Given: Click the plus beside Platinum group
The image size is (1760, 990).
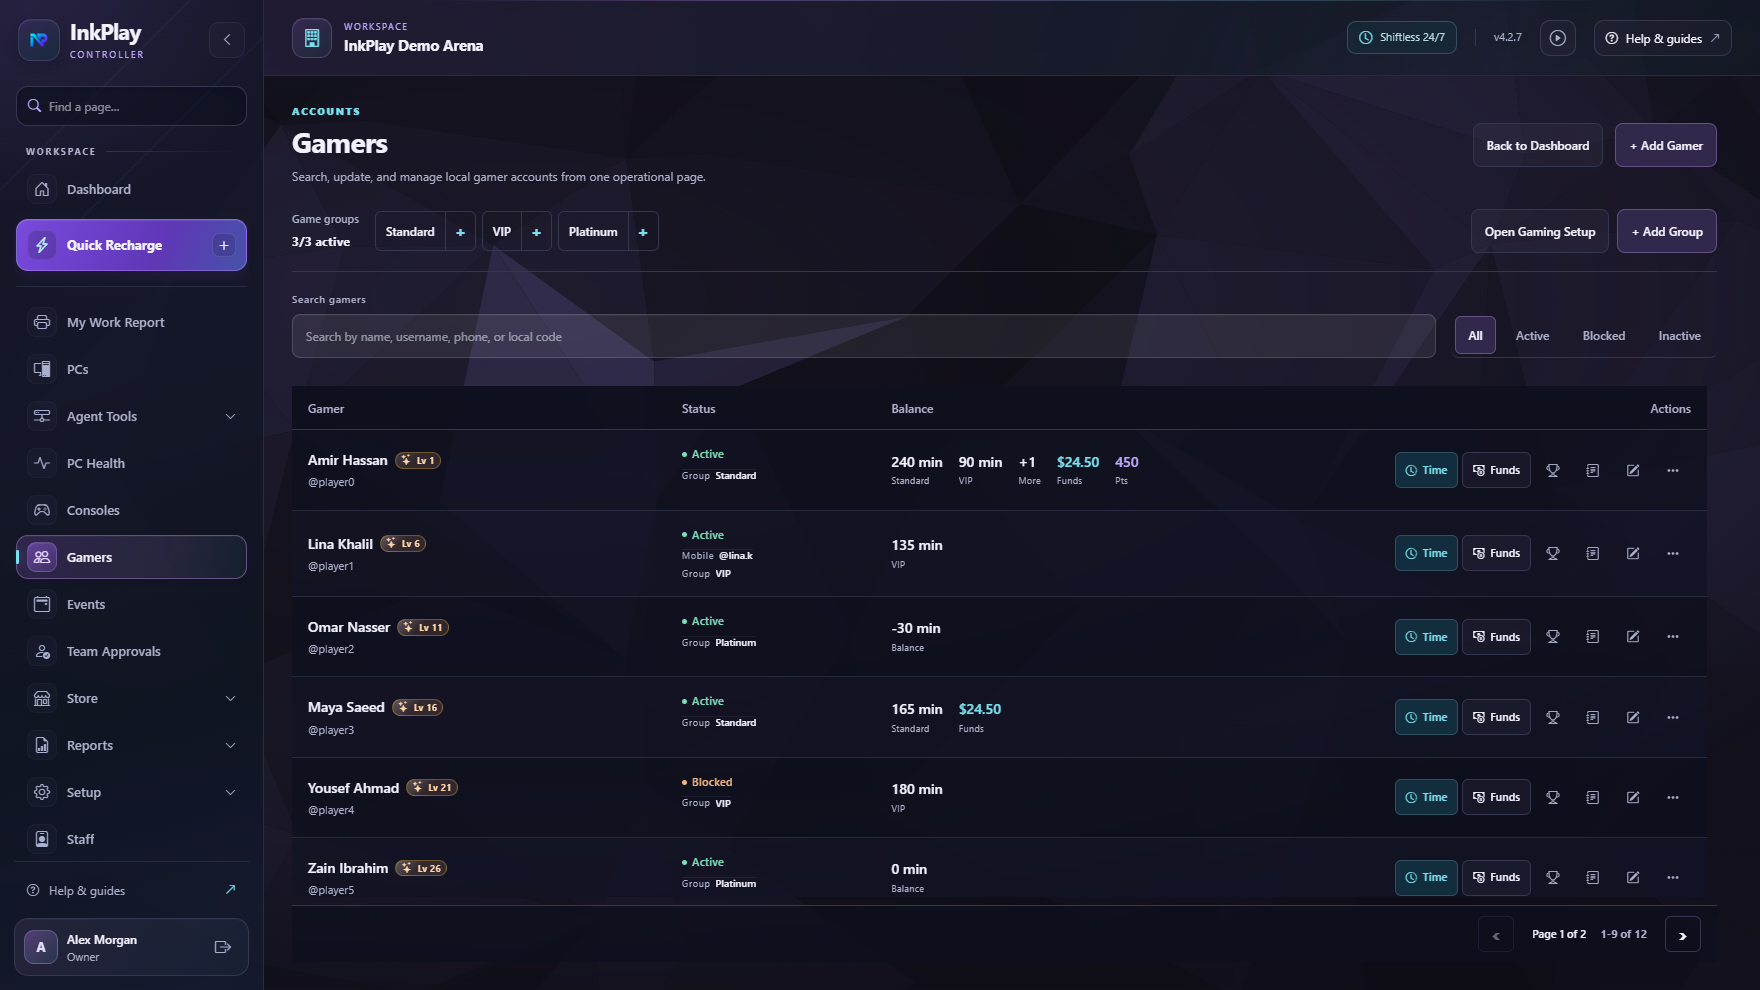Looking at the screenshot, I should (643, 232).
